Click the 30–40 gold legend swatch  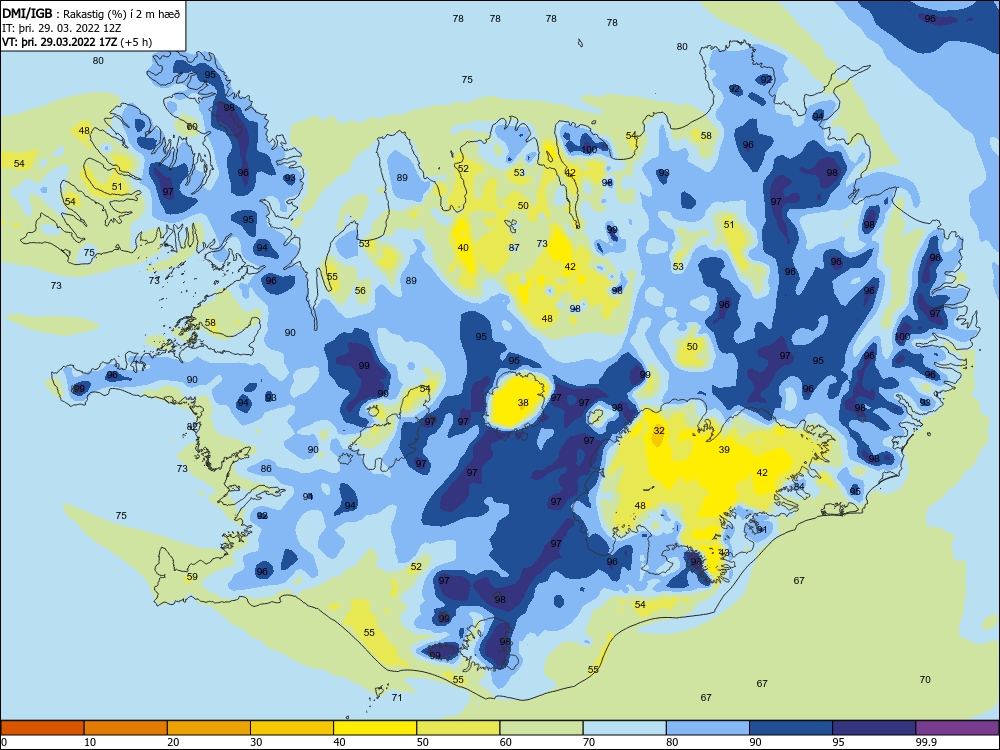tap(292, 728)
